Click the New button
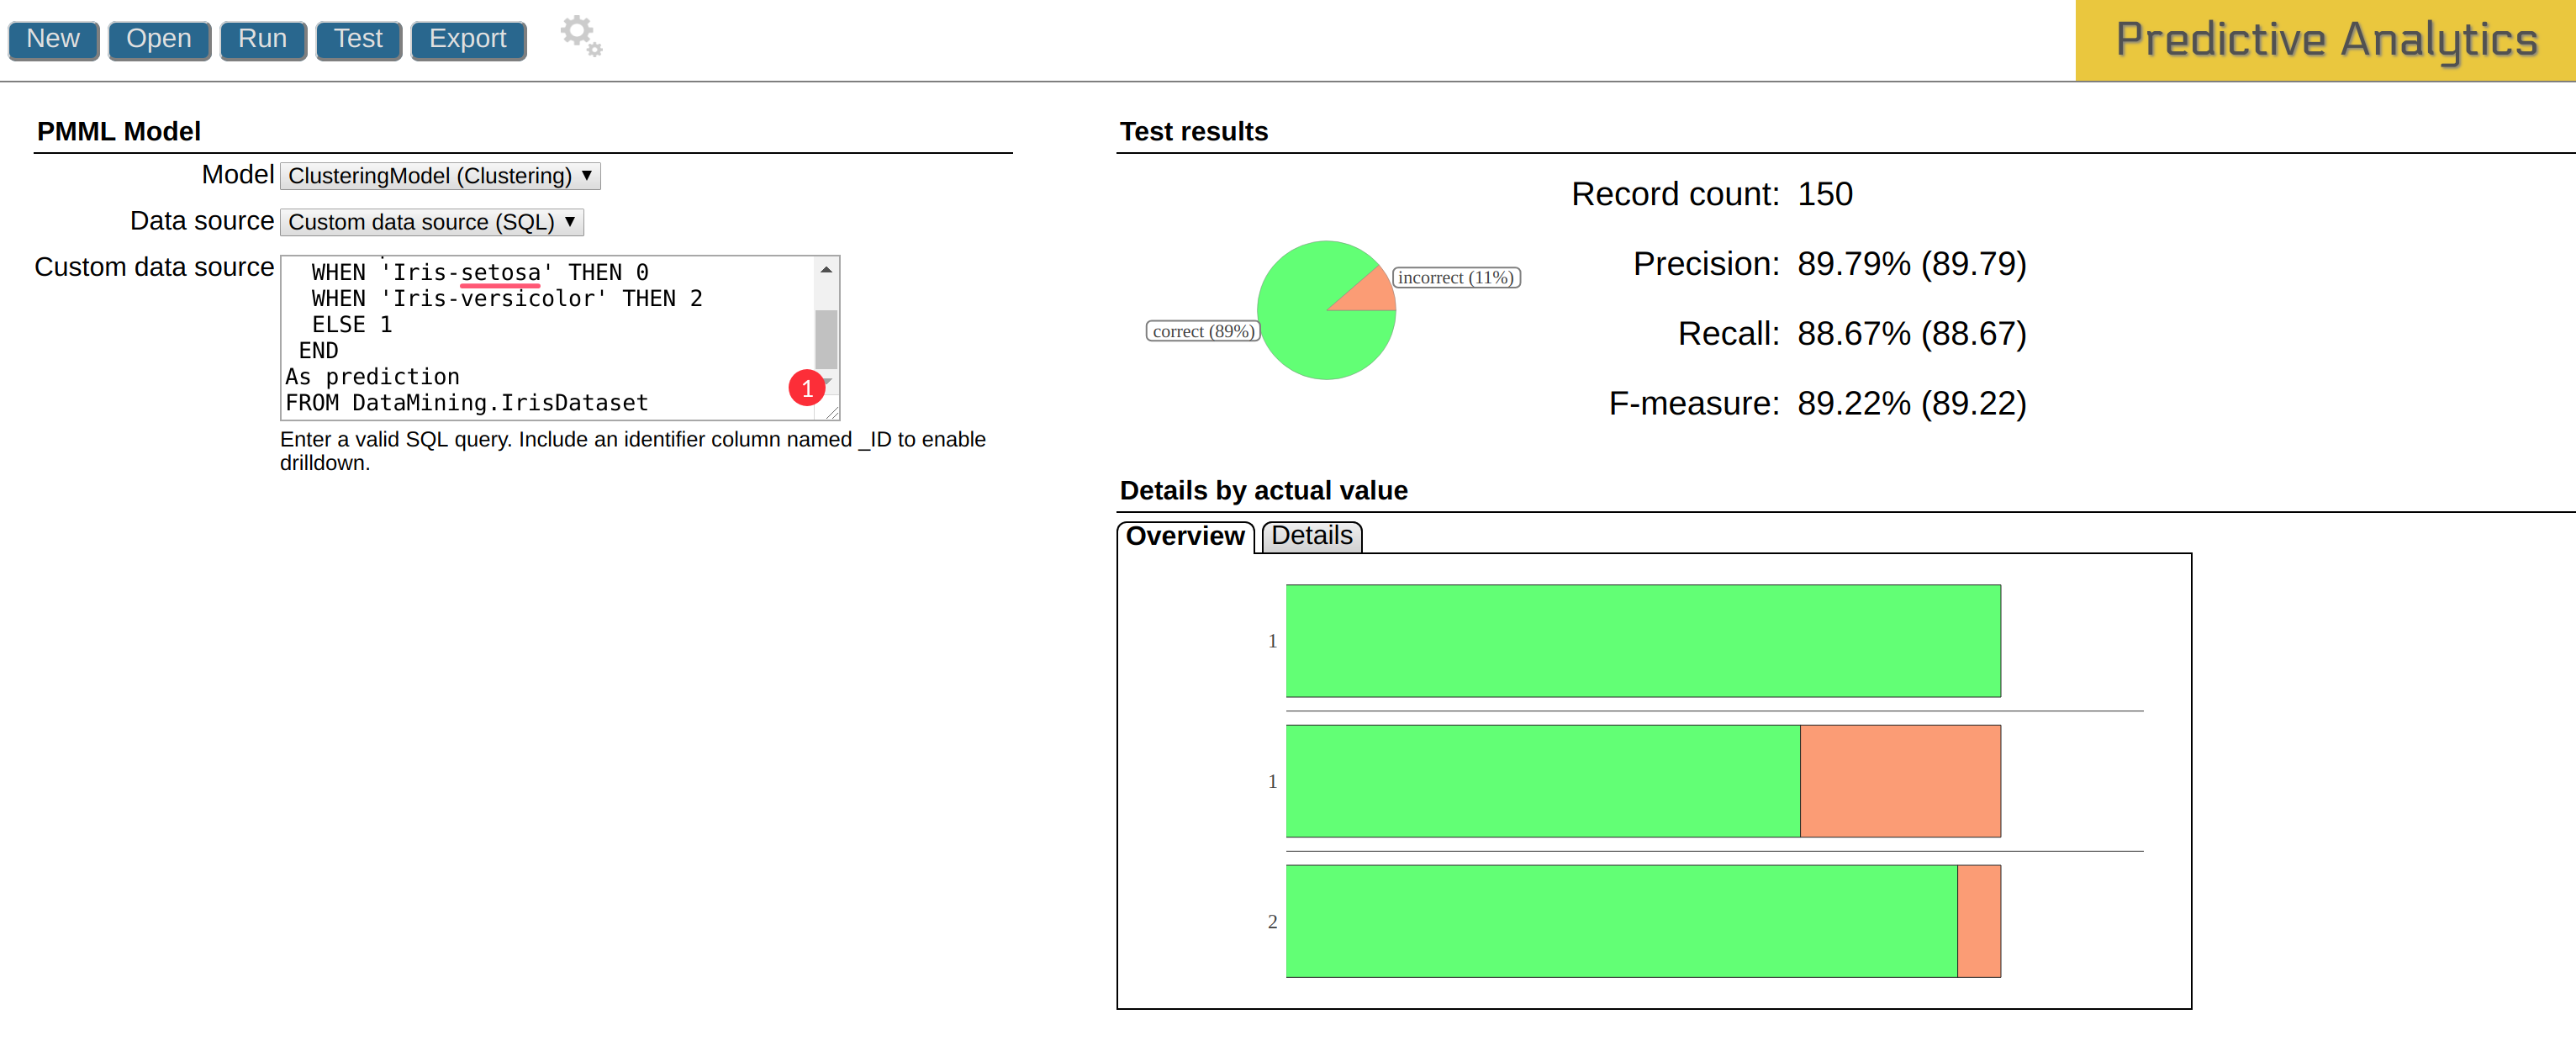The image size is (2576, 1062). [53, 40]
